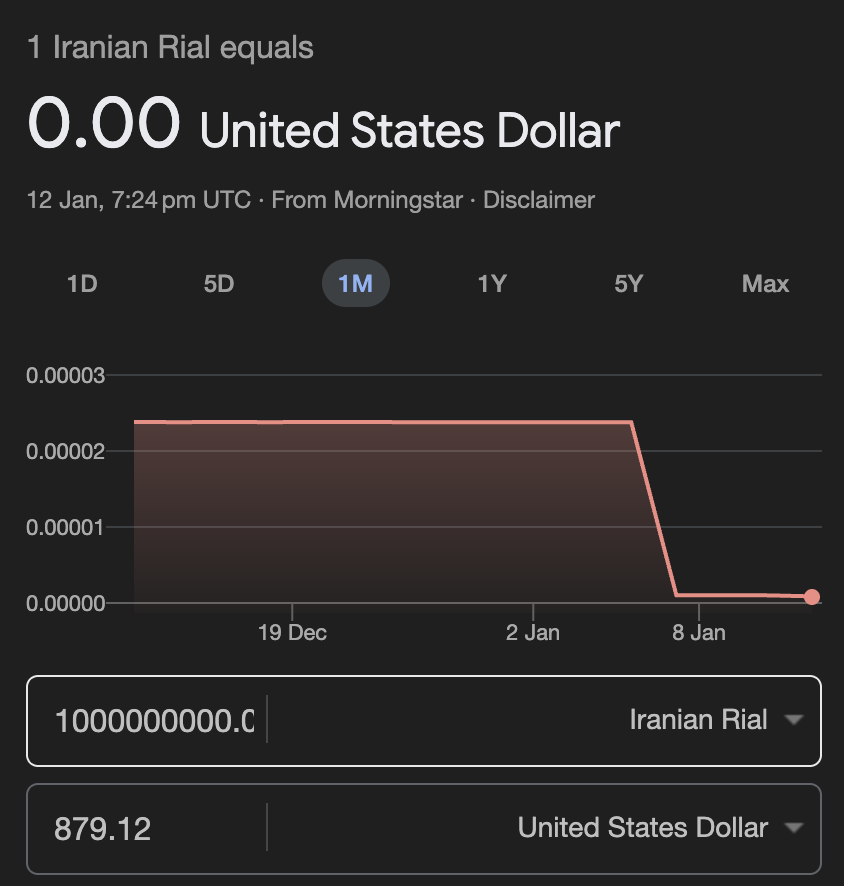Image resolution: width=844 pixels, height=886 pixels.
Task: Switch to the 5Y chart view
Action: [x=628, y=284]
